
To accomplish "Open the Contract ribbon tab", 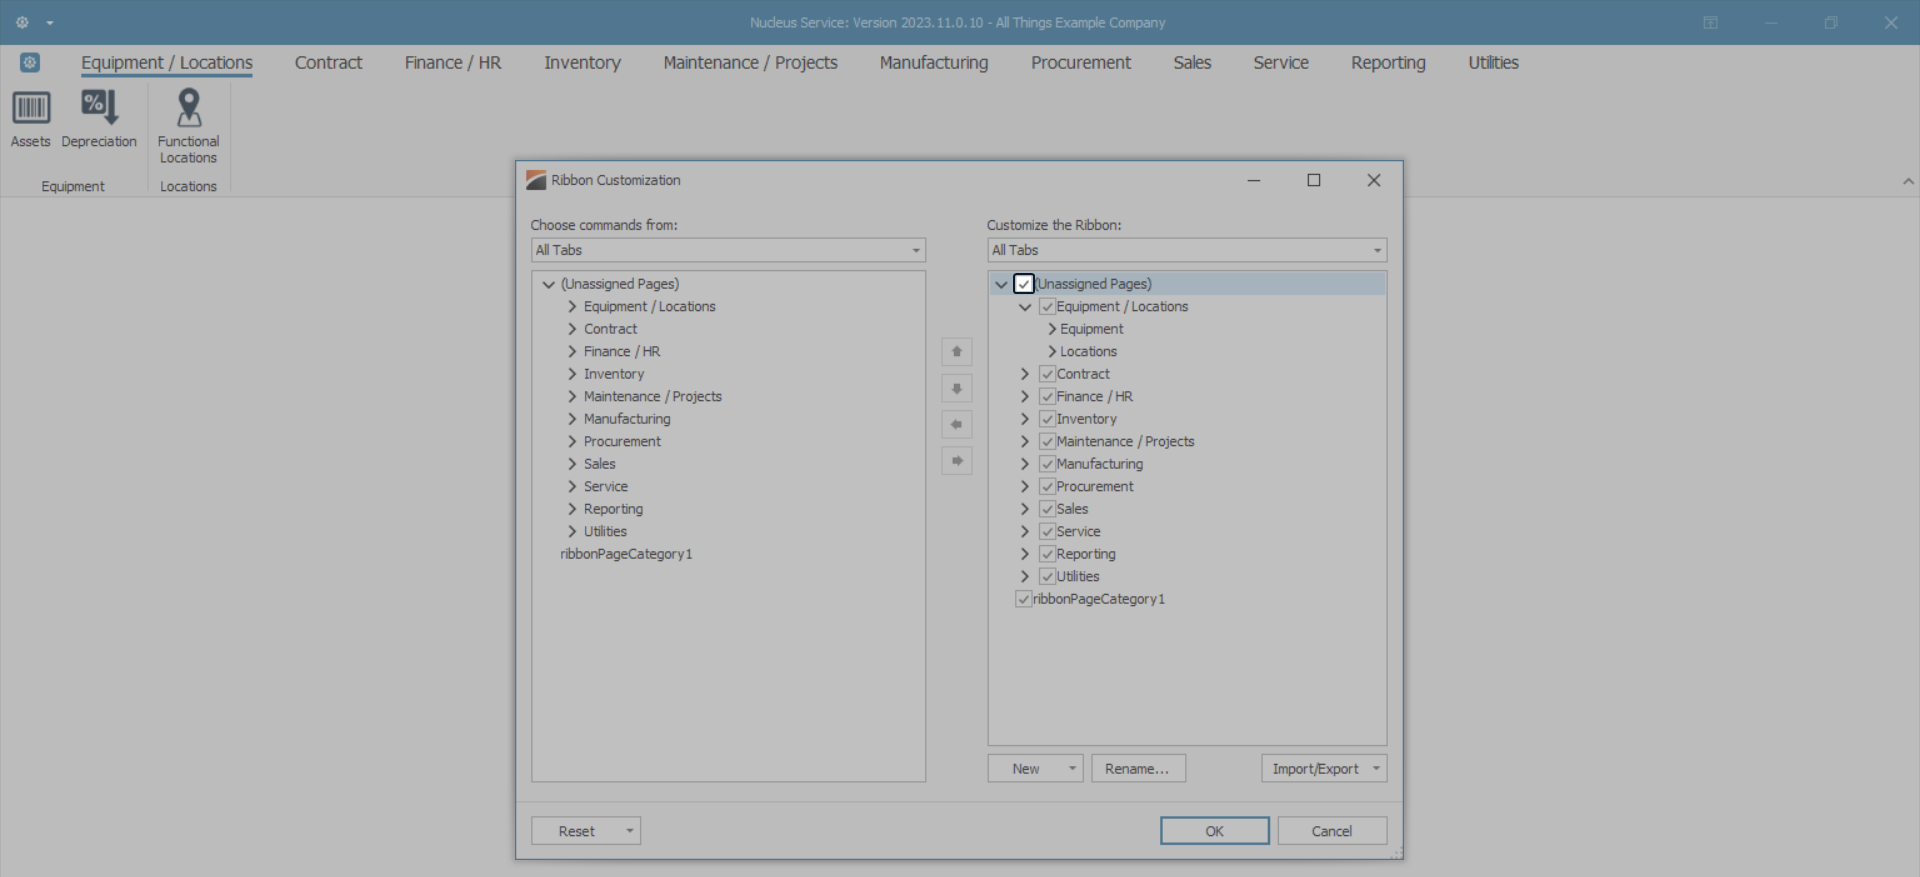I will pos(328,63).
